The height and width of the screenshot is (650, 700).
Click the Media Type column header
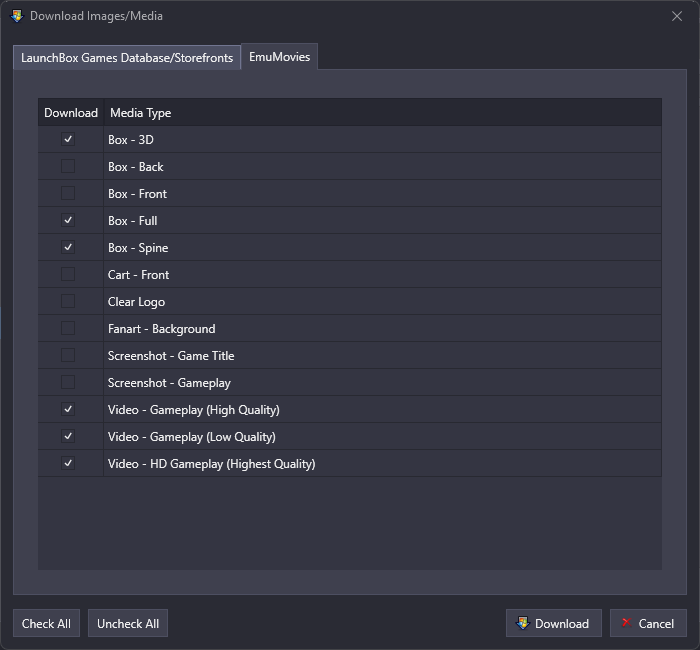click(x=383, y=112)
